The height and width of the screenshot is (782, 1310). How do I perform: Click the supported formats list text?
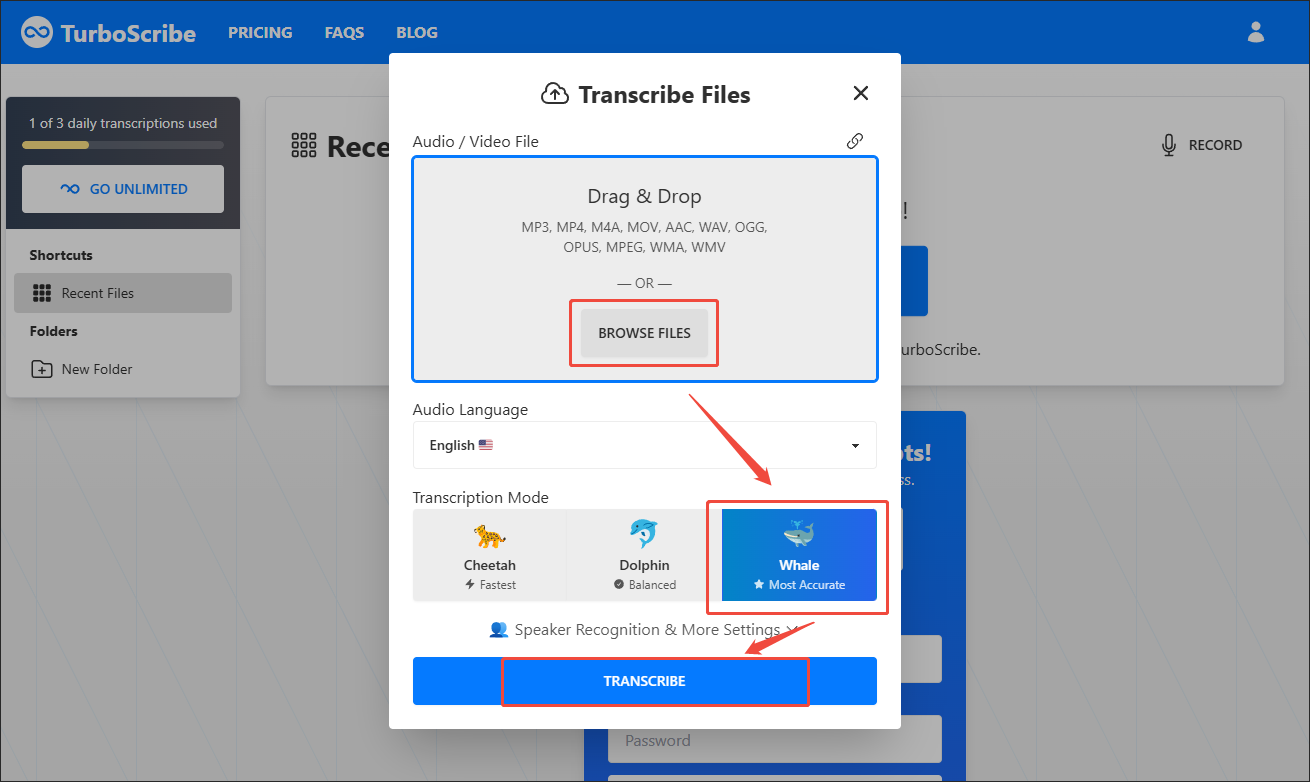[x=645, y=237]
